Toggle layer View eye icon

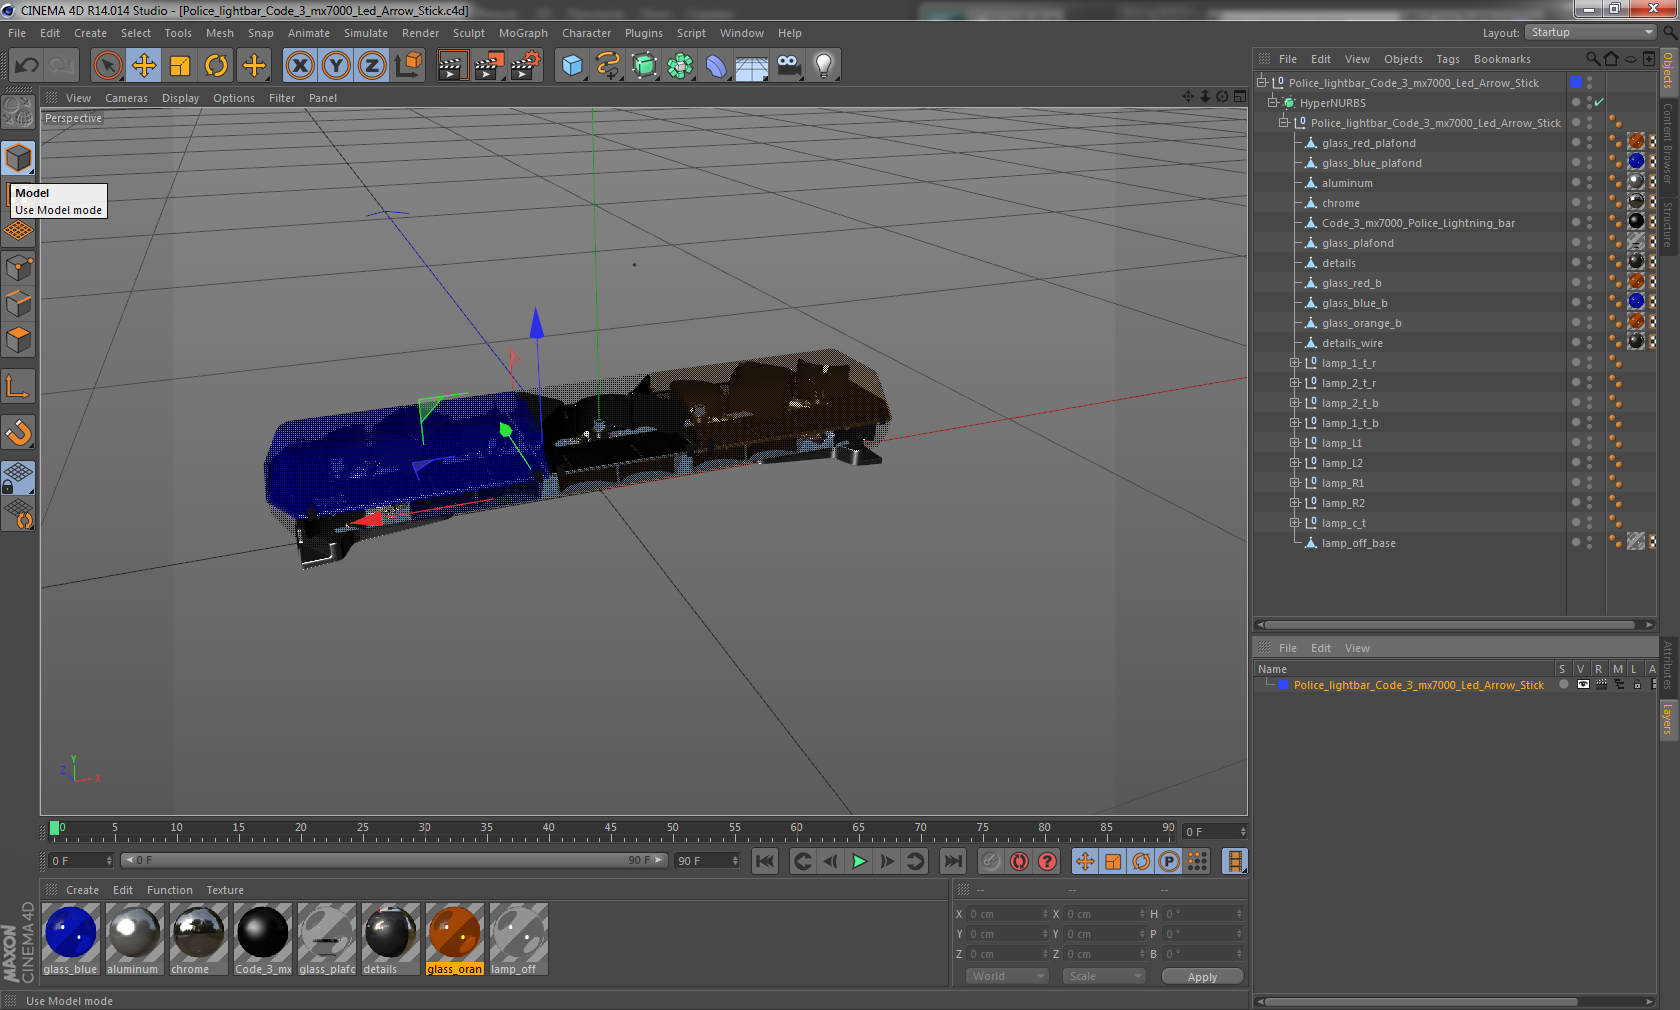point(1583,685)
